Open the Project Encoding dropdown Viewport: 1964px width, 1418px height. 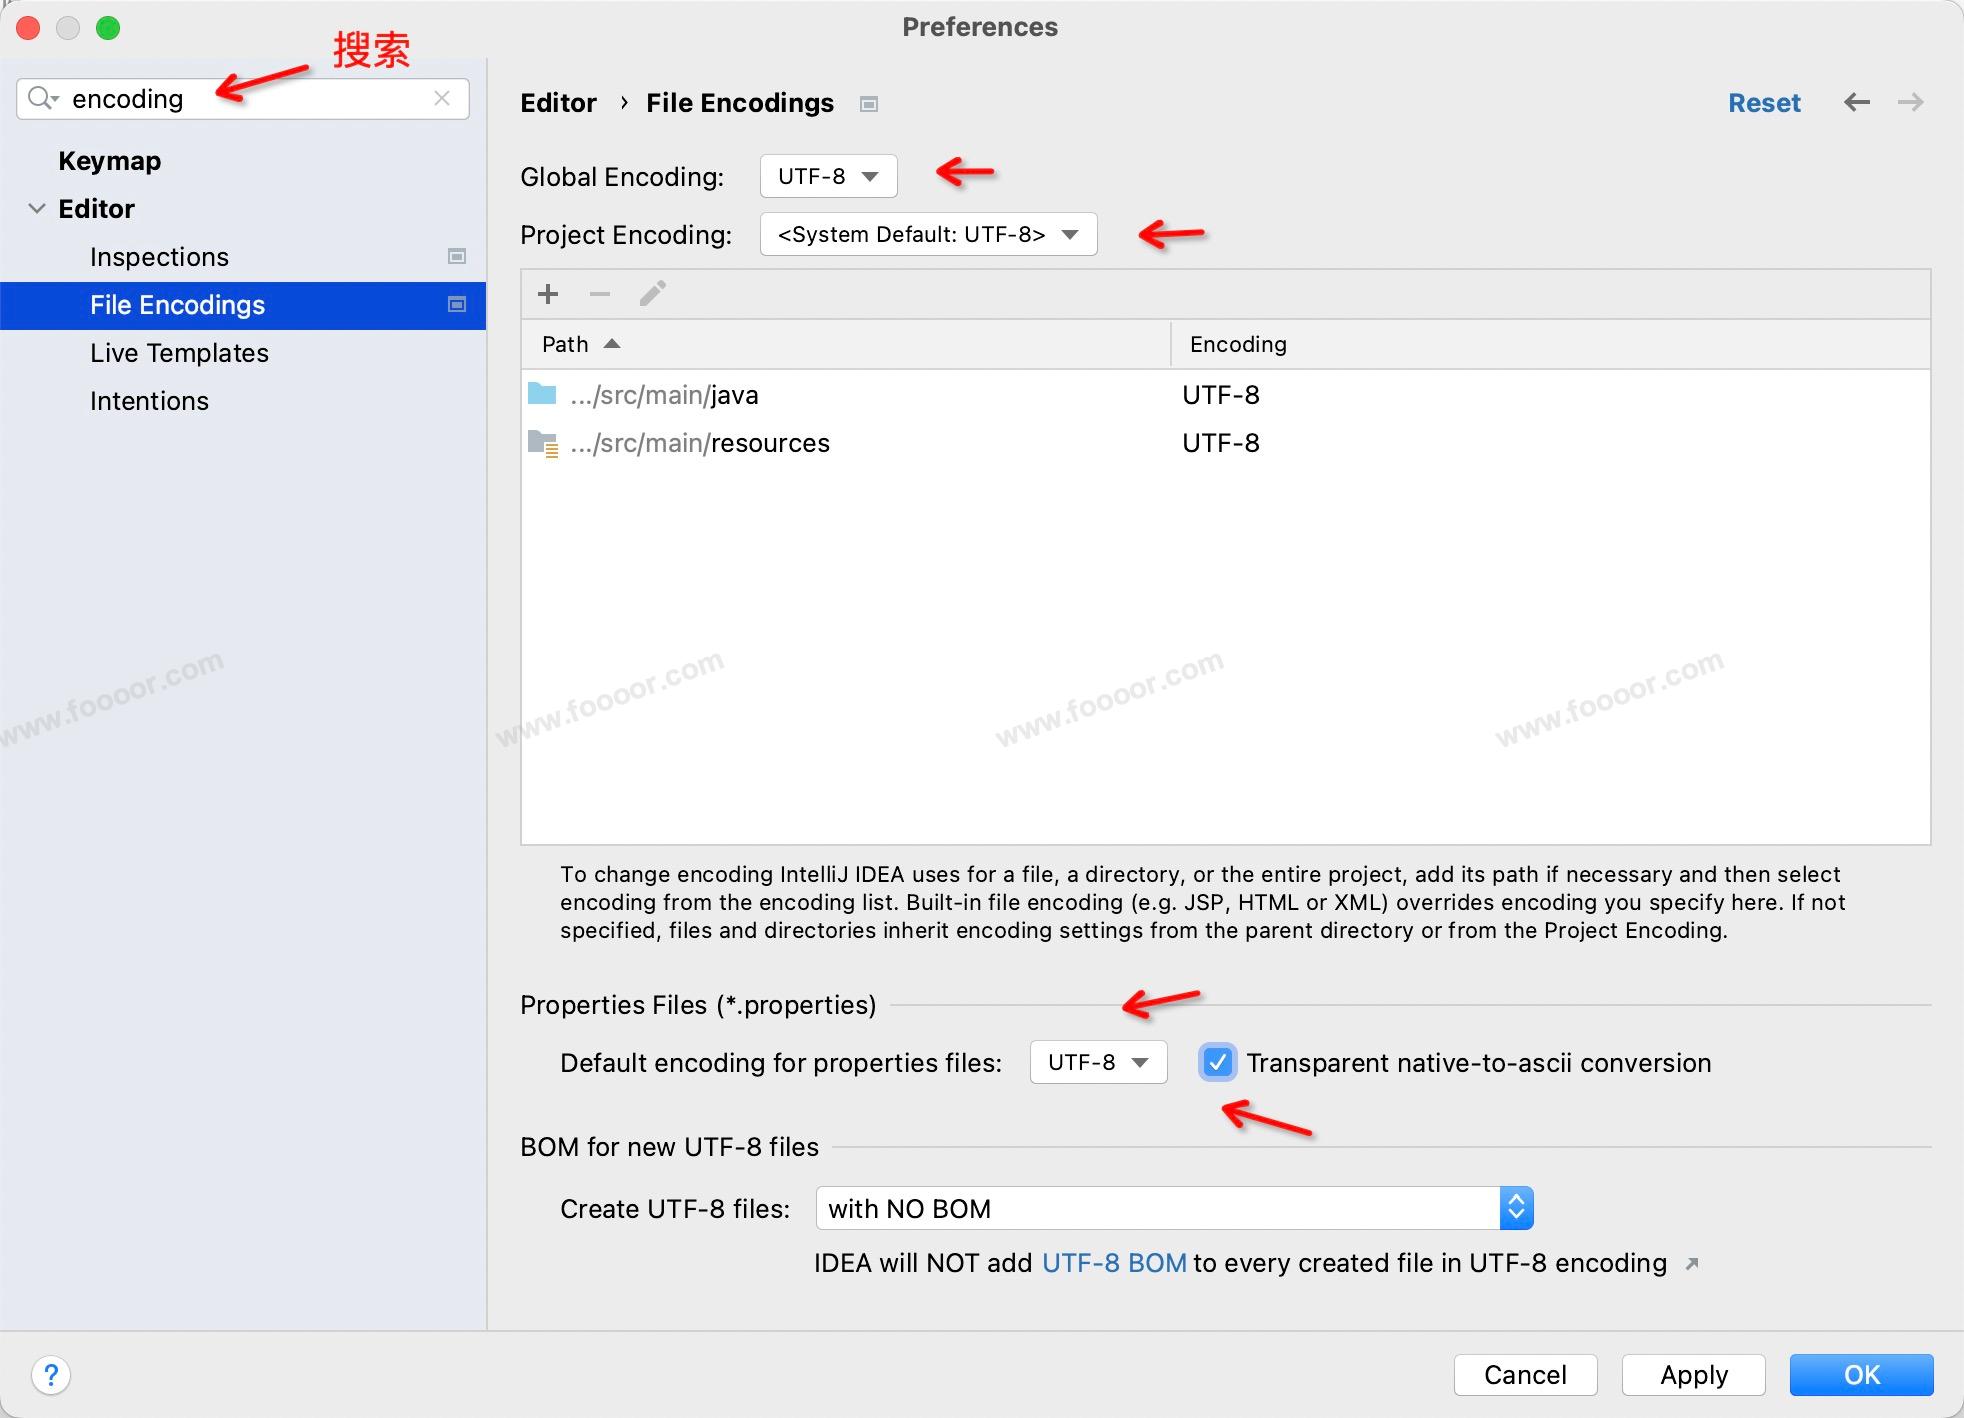(x=928, y=234)
